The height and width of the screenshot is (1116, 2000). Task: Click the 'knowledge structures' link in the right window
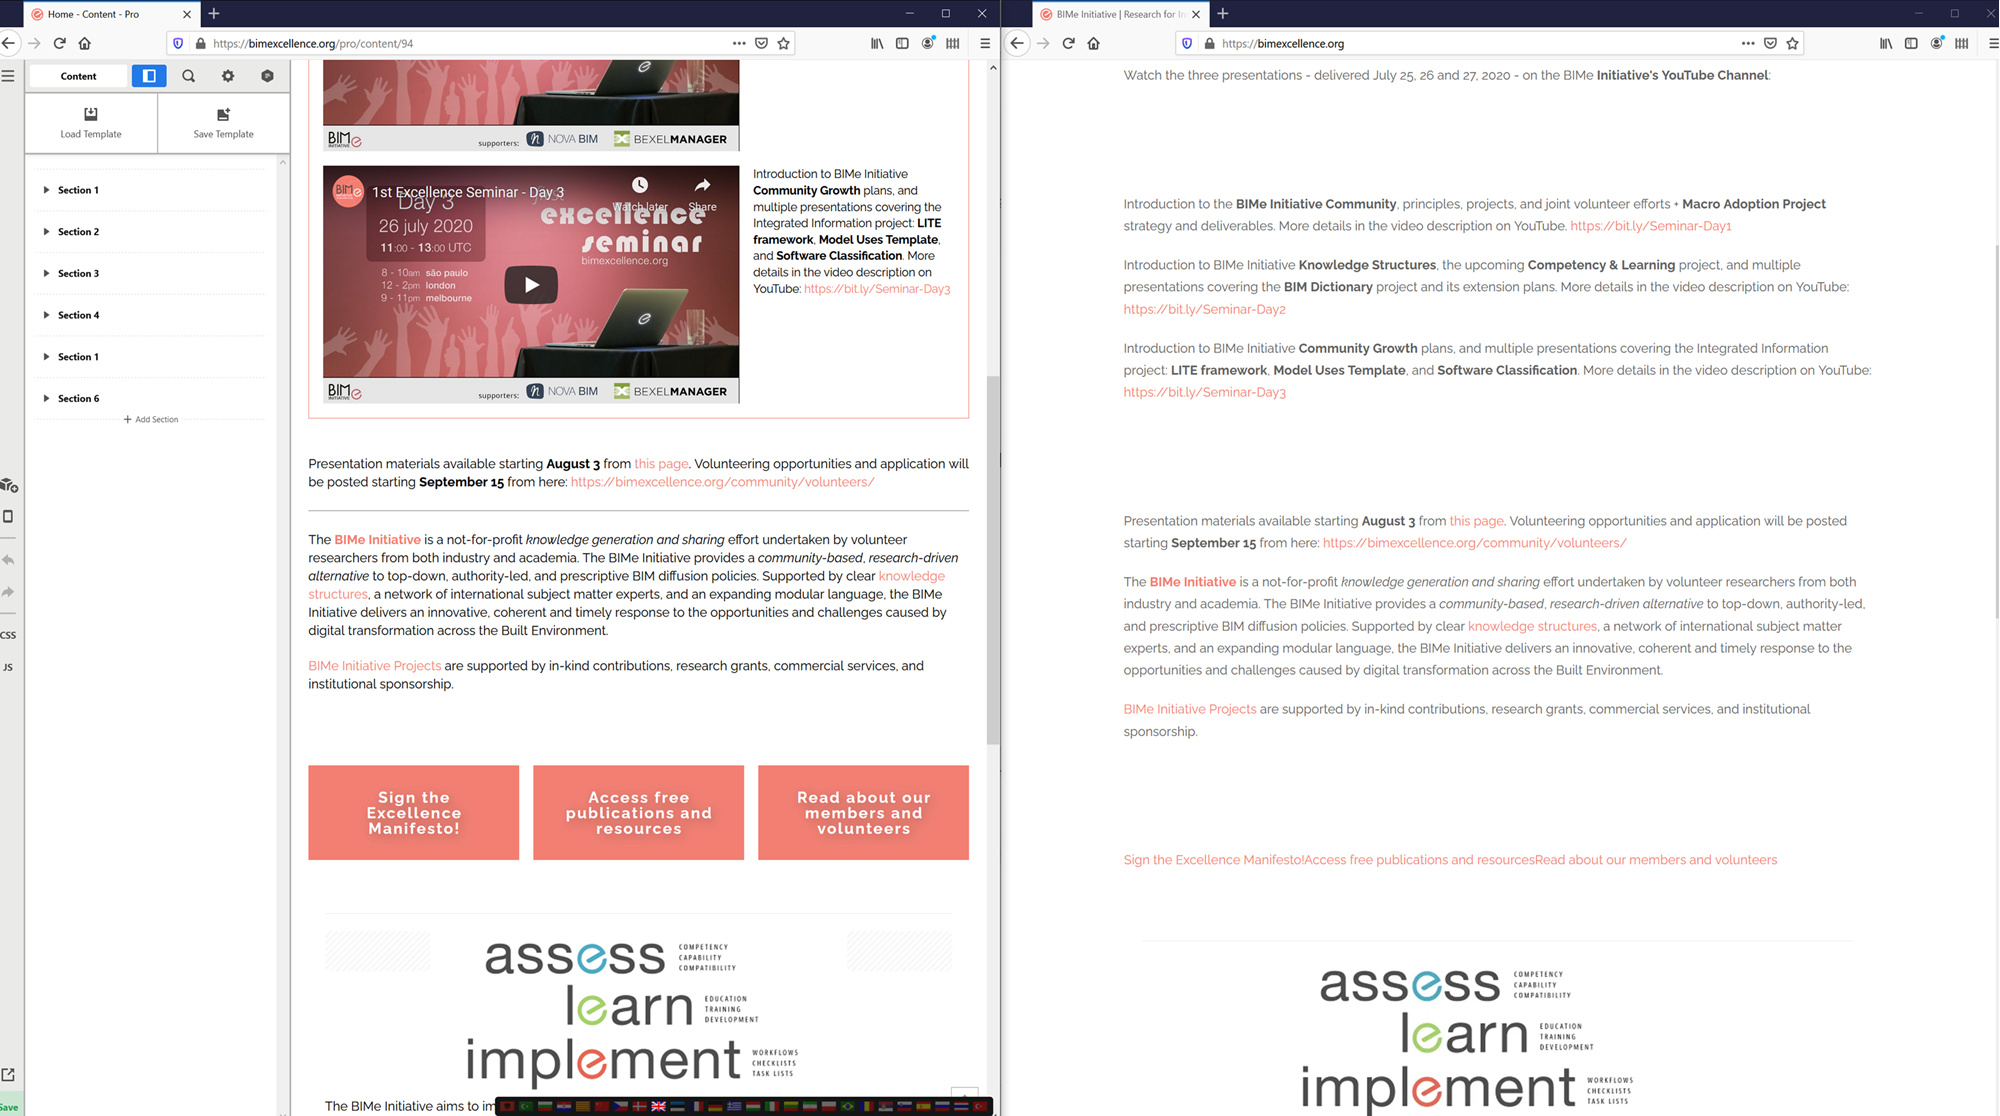(1532, 627)
